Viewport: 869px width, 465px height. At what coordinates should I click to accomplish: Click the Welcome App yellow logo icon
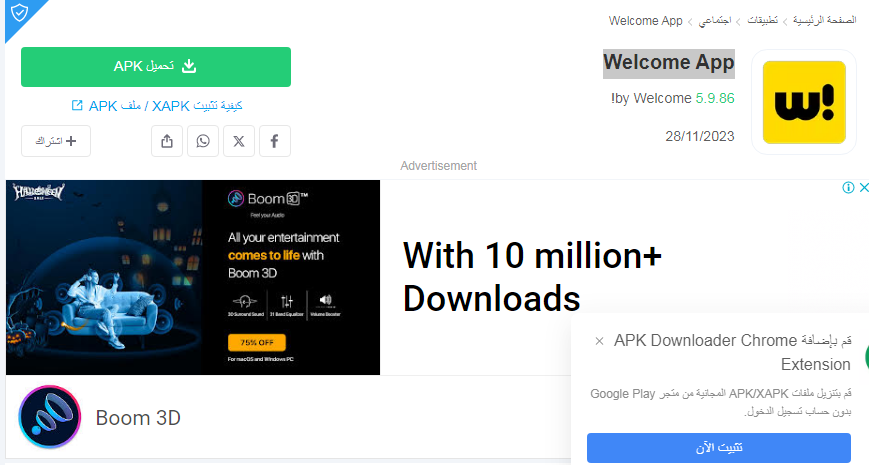click(804, 102)
